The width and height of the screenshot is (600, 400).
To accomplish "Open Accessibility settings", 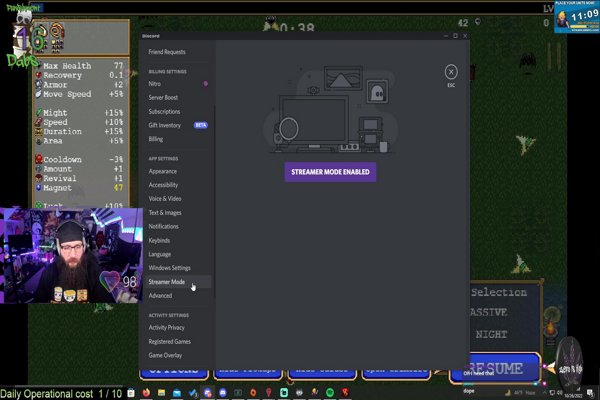I will point(163,185).
